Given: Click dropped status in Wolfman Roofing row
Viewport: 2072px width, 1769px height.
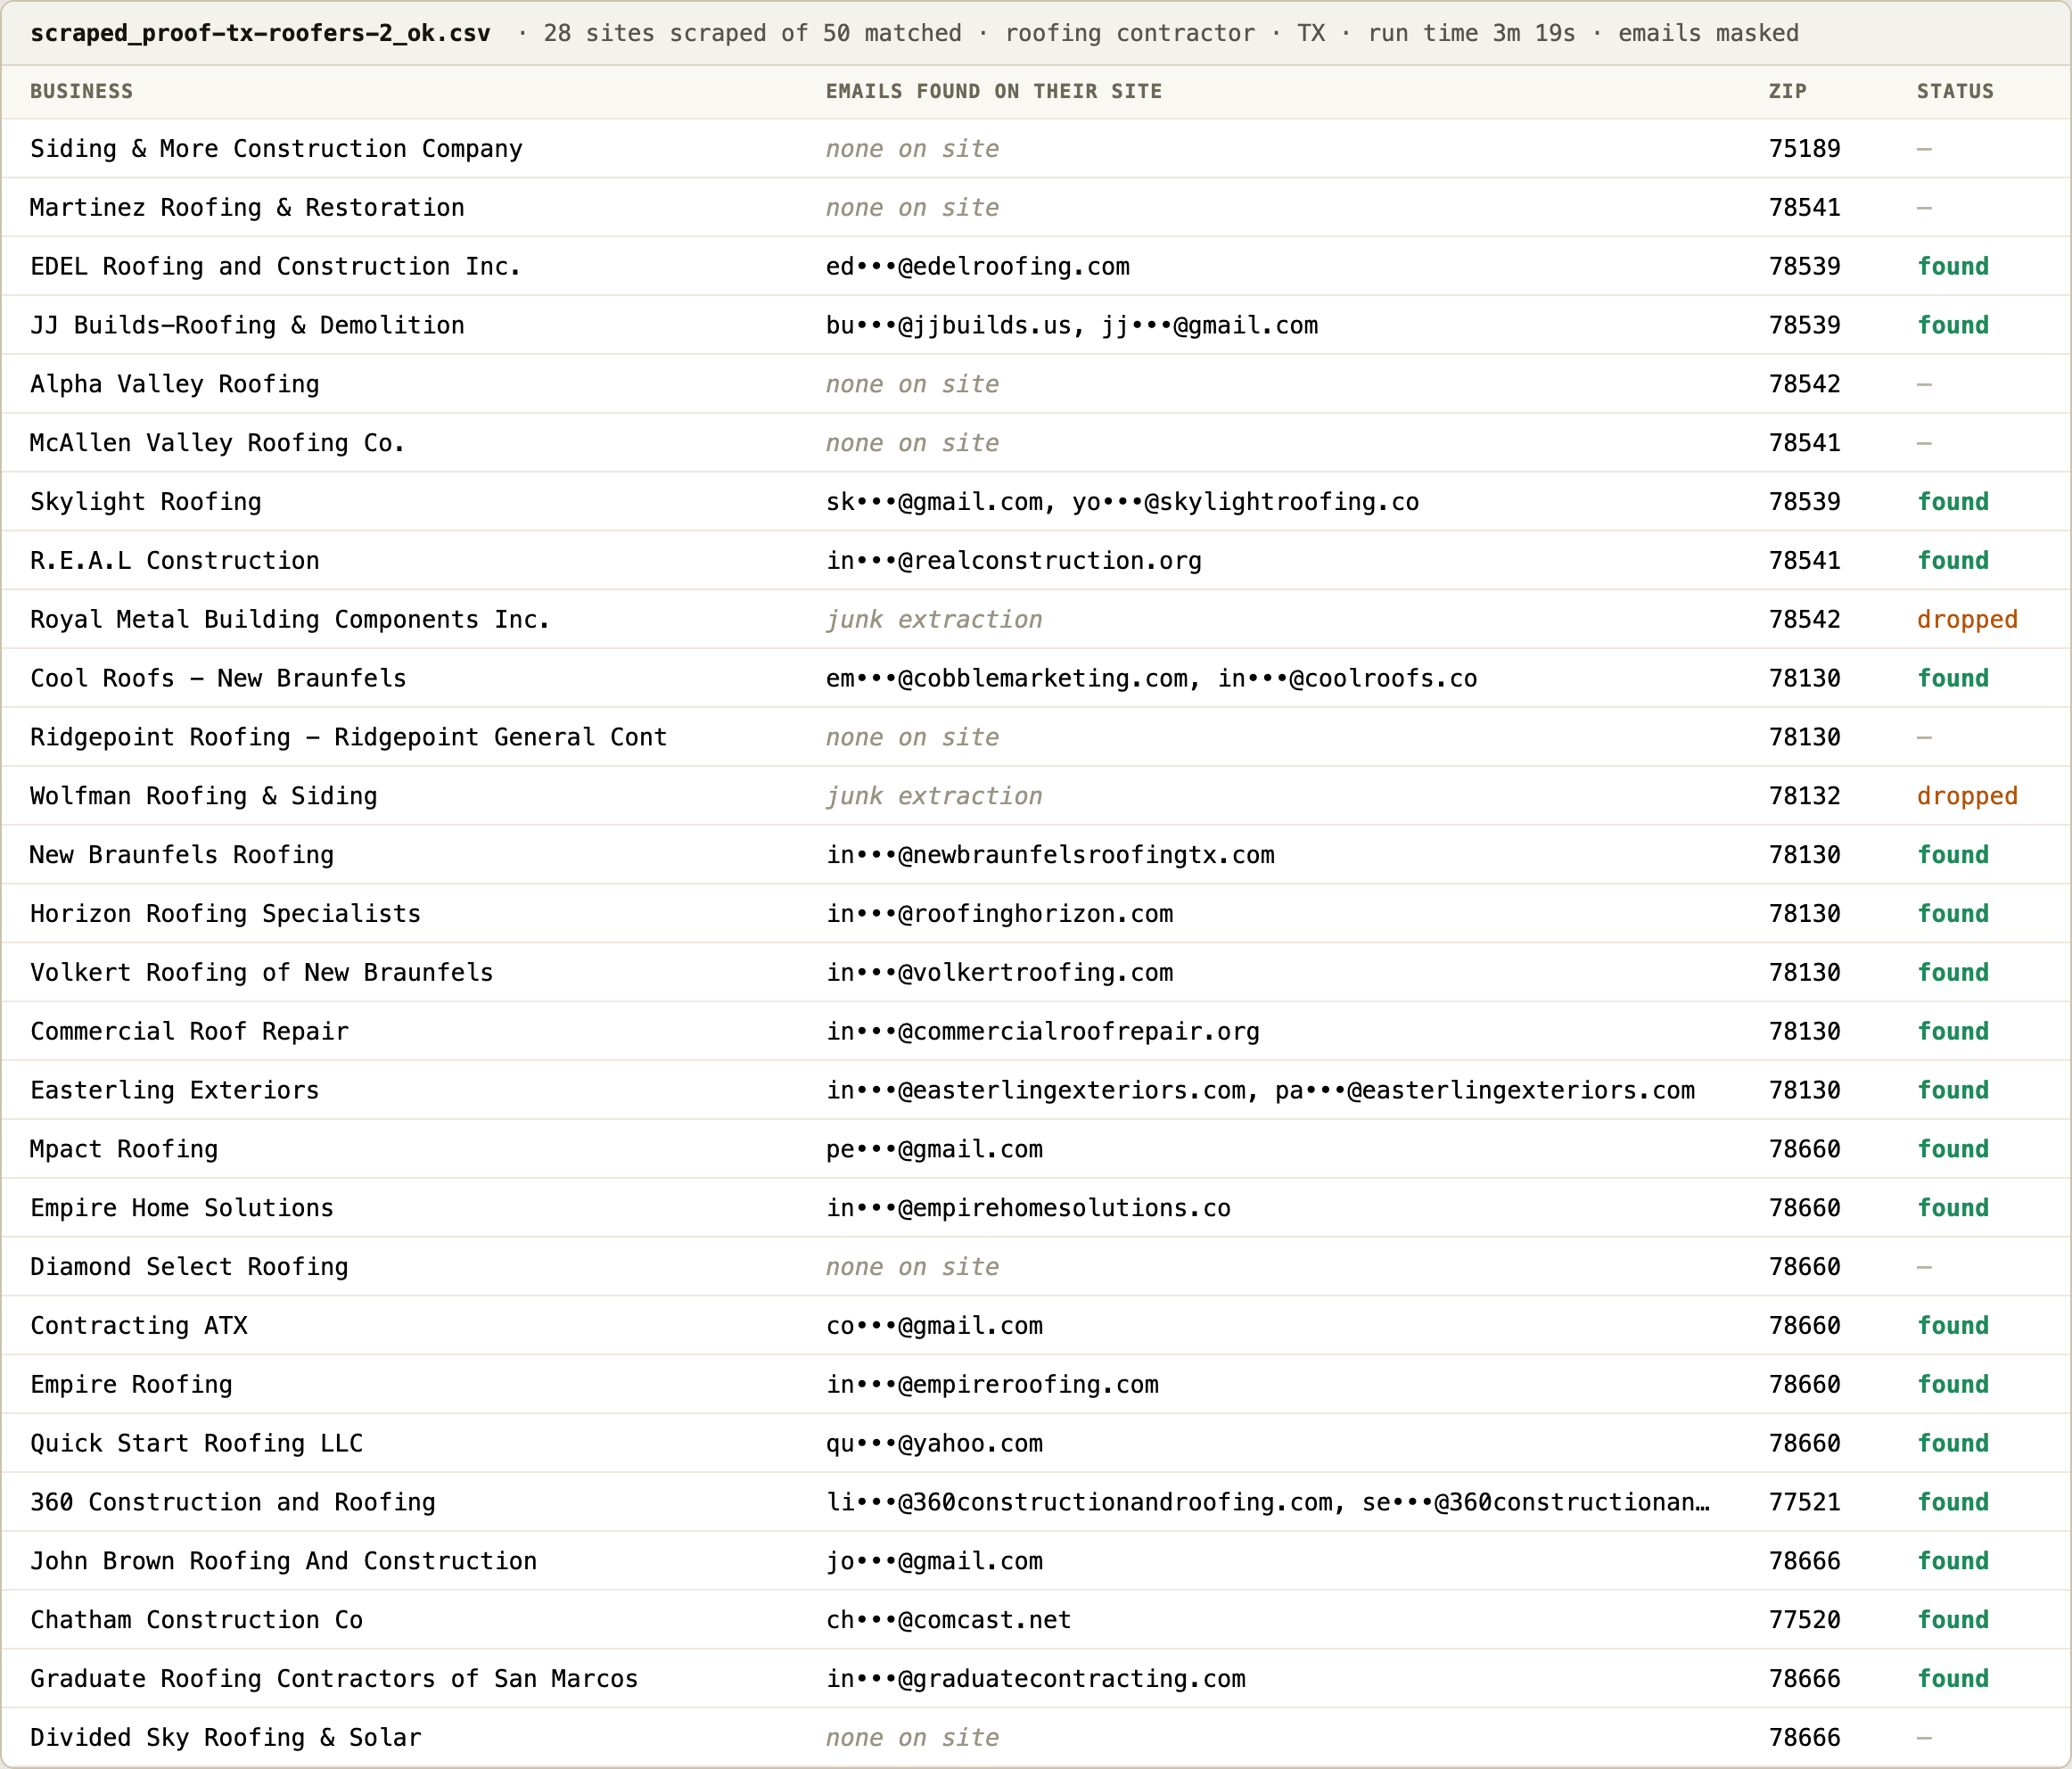Looking at the screenshot, I should [1967, 797].
